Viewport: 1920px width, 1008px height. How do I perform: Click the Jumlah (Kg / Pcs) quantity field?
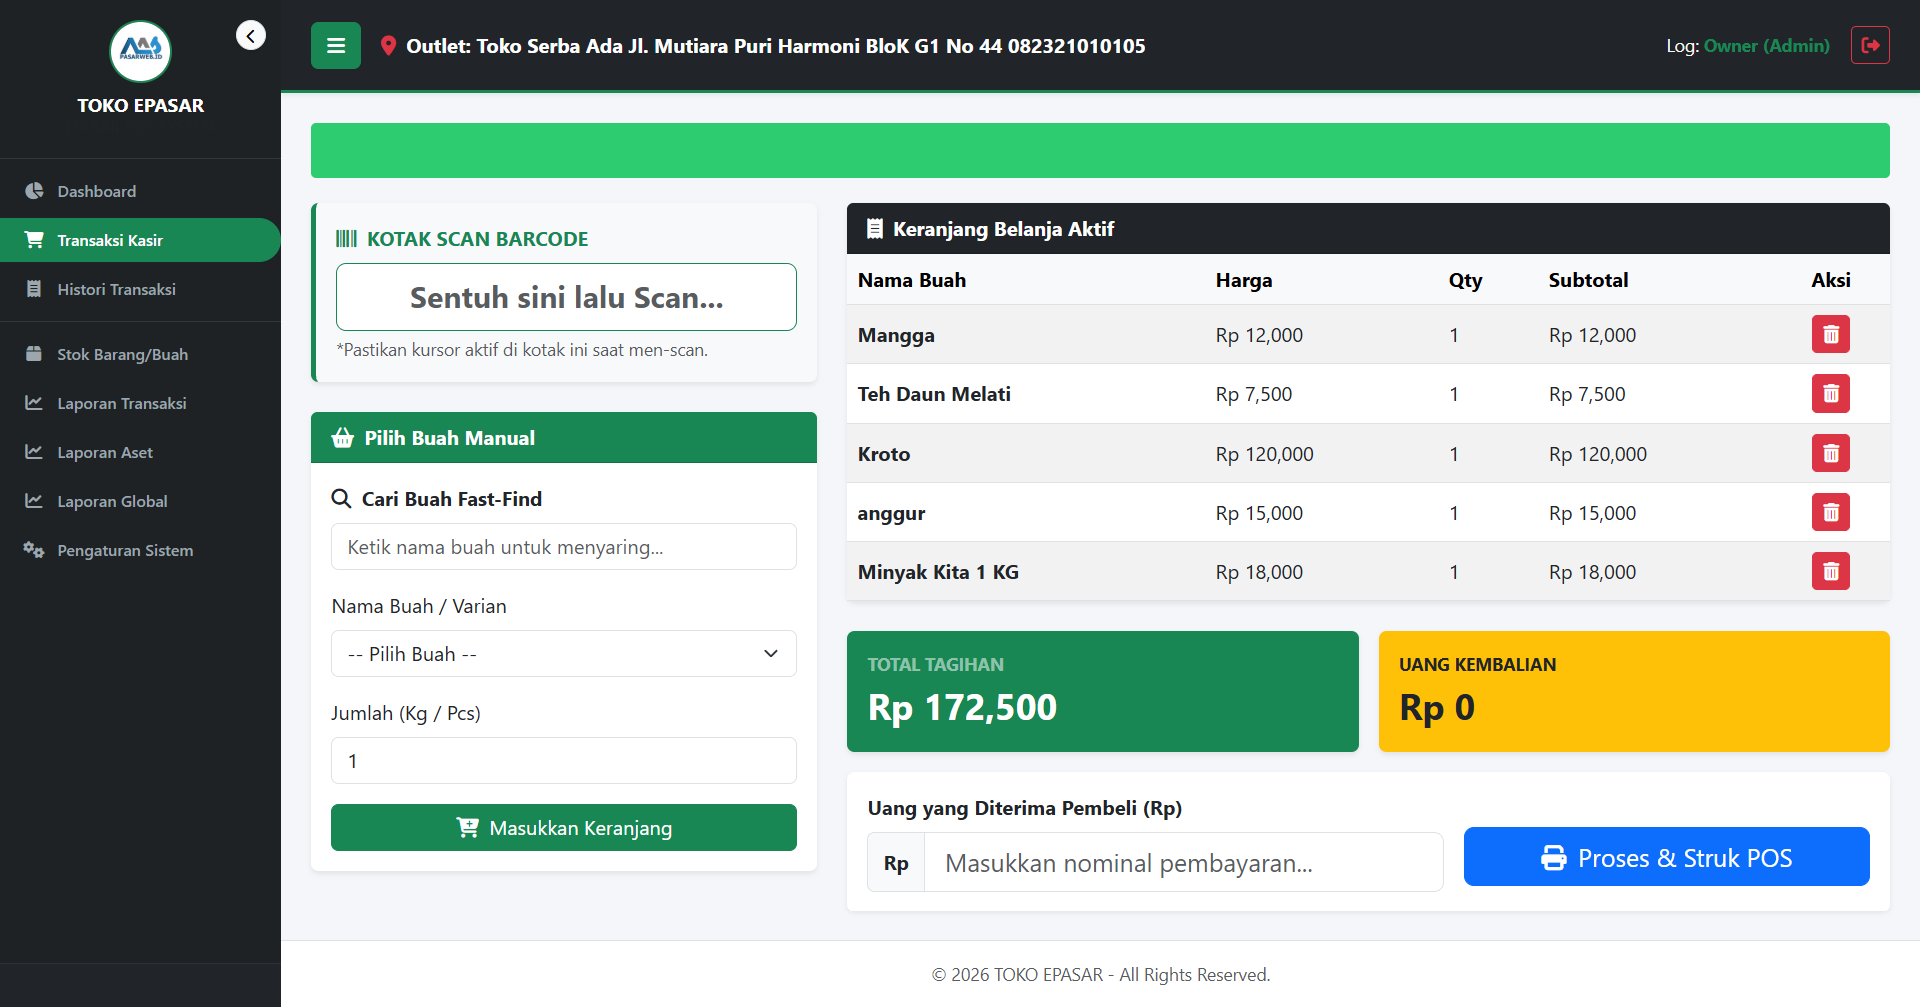click(564, 761)
